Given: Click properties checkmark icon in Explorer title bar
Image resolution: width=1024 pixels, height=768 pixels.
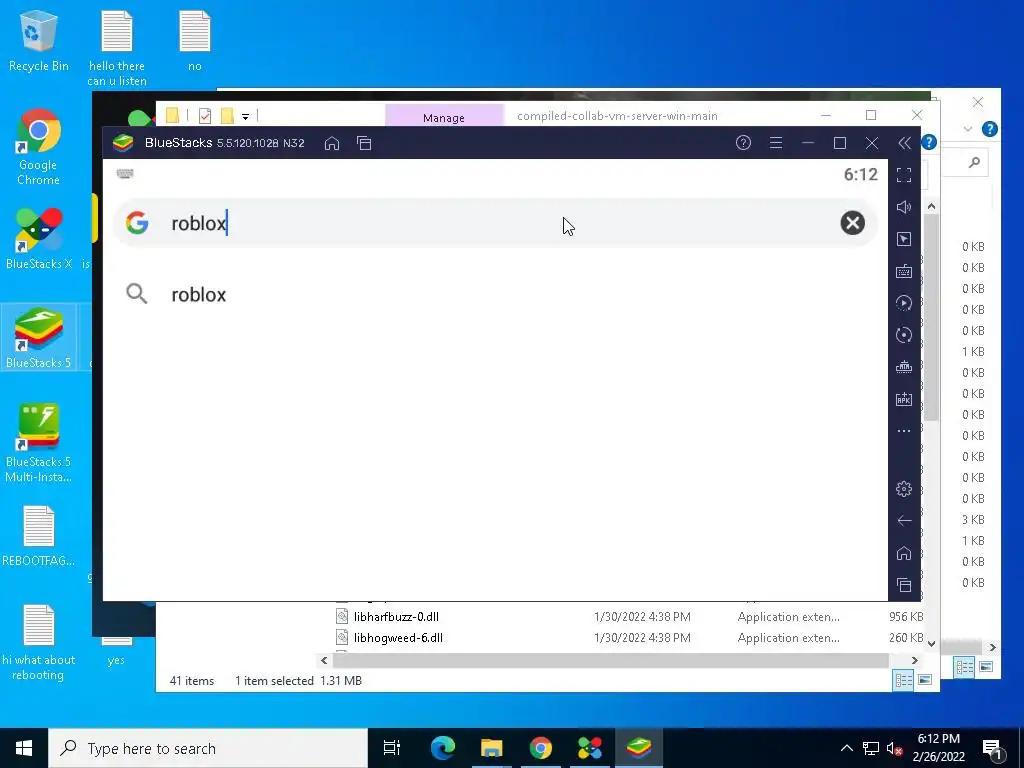Looking at the screenshot, I should click(x=205, y=116).
